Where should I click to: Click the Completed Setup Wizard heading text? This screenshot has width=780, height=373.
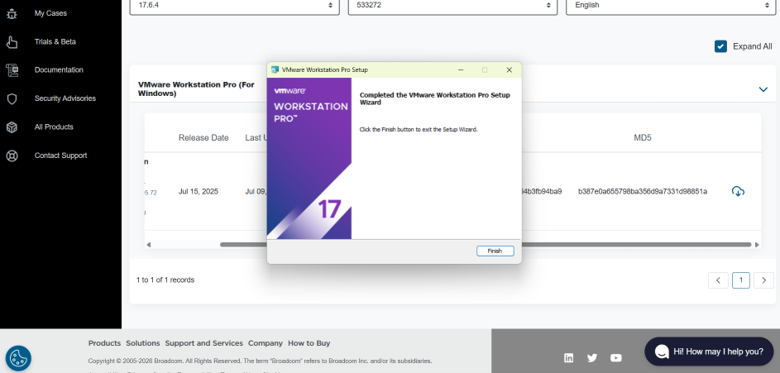435,98
